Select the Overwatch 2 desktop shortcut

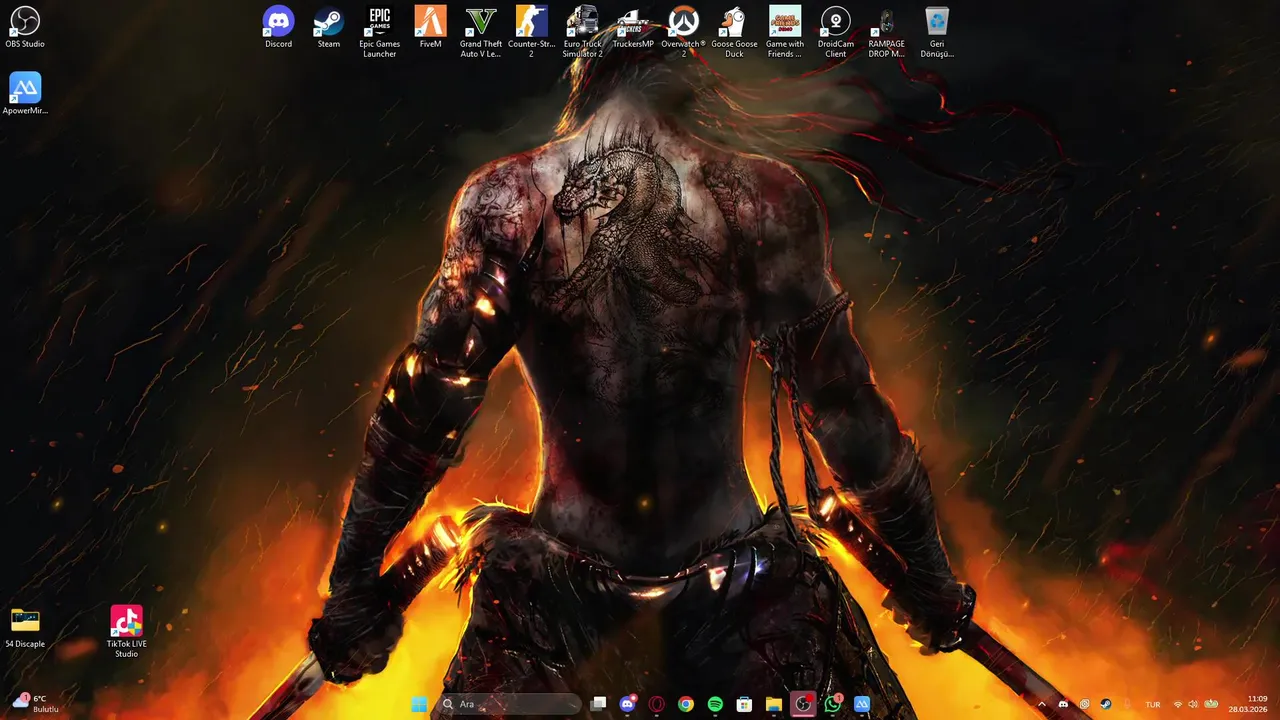[x=684, y=32]
